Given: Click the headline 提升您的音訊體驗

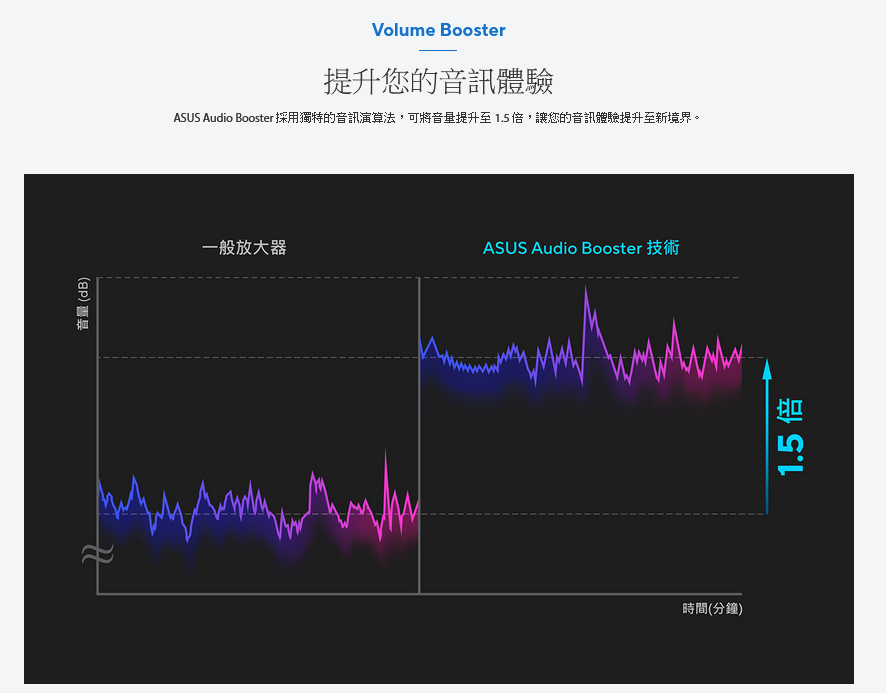Looking at the screenshot, I should (x=438, y=81).
